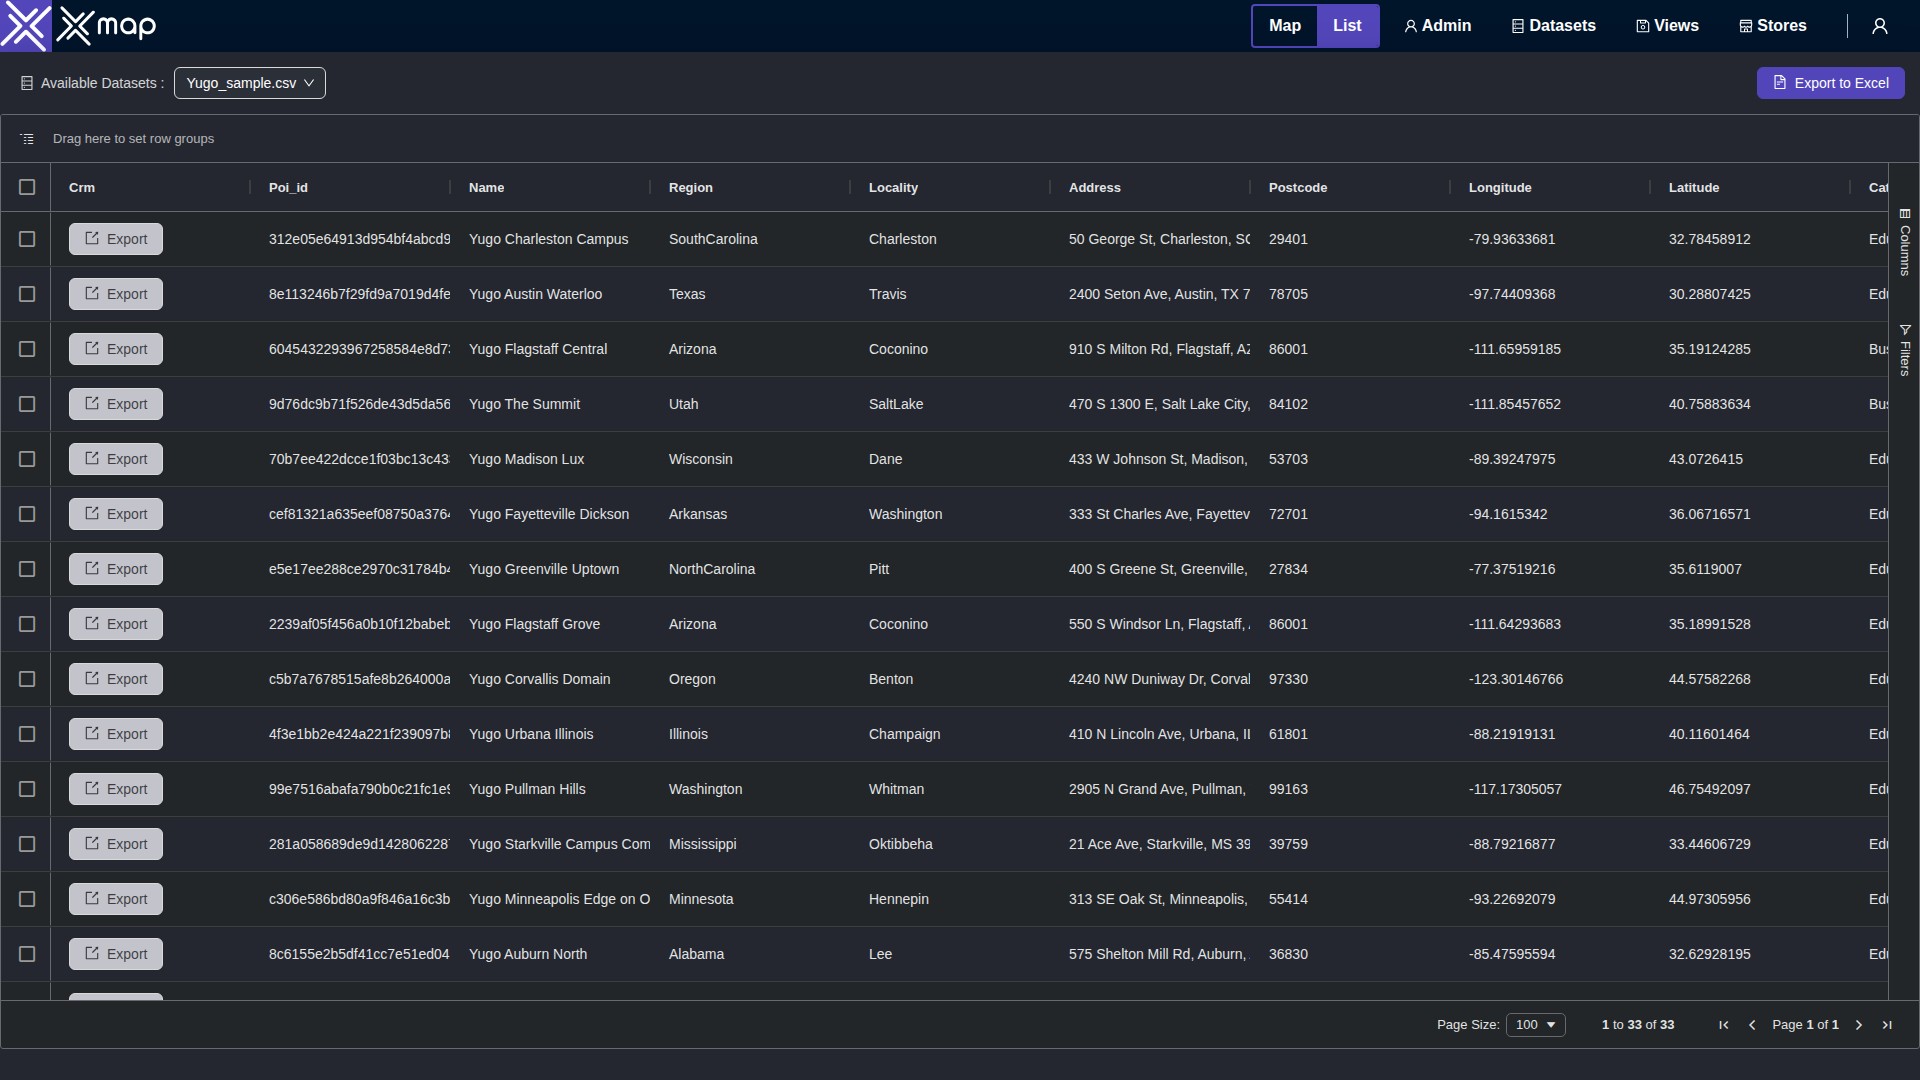Open the Page Size 100 dropdown

coord(1536,1025)
